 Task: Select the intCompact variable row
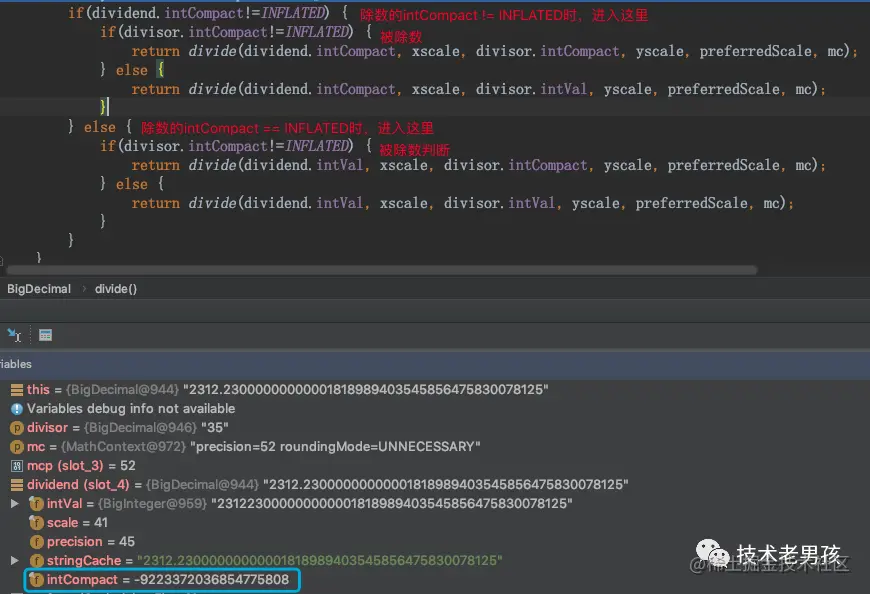(x=162, y=580)
